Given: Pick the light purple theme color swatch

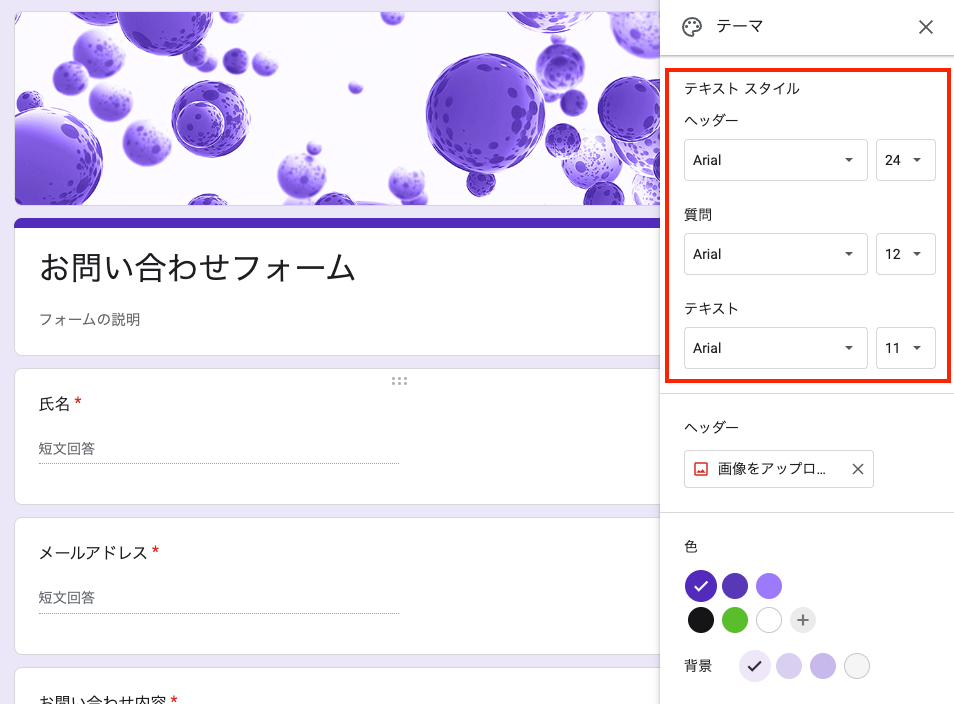Looking at the screenshot, I should (x=769, y=586).
